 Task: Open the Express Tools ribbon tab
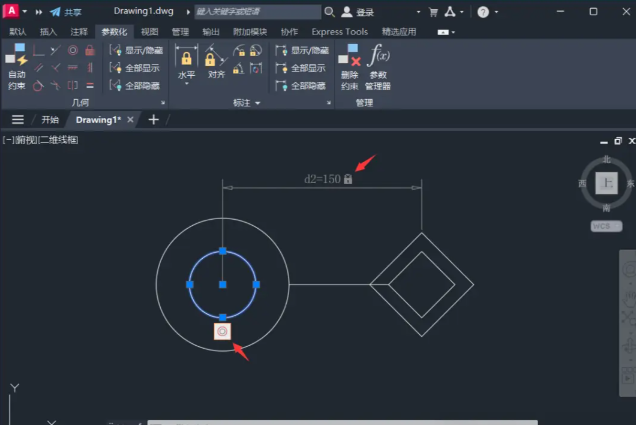(339, 32)
